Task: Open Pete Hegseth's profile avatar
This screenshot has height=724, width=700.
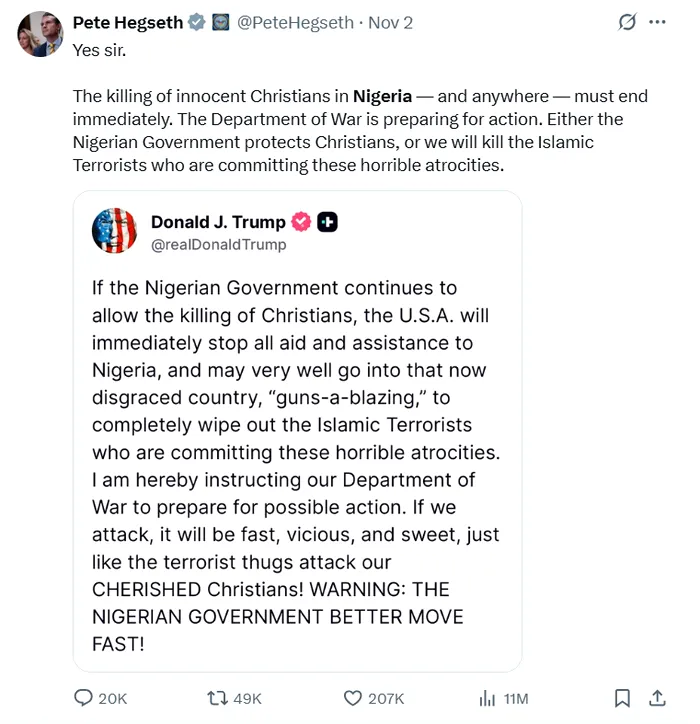Action: coord(40,34)
